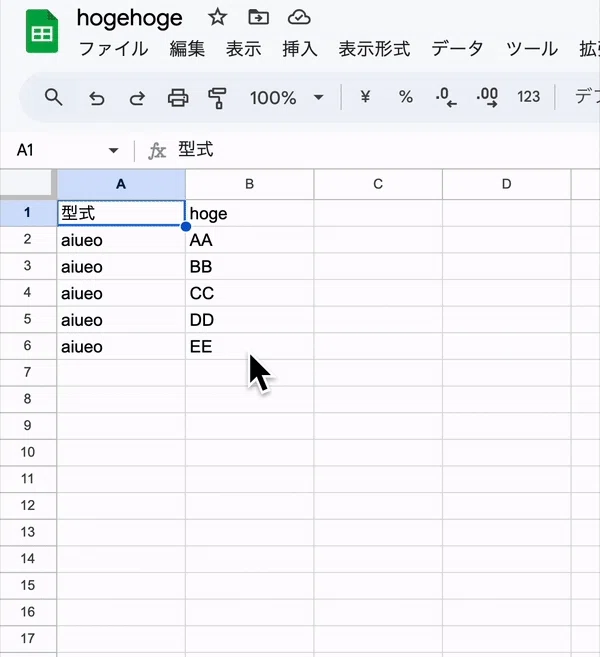600x657 pixels.
Task: Click the redo arrow icon
Action: [137, 98]
